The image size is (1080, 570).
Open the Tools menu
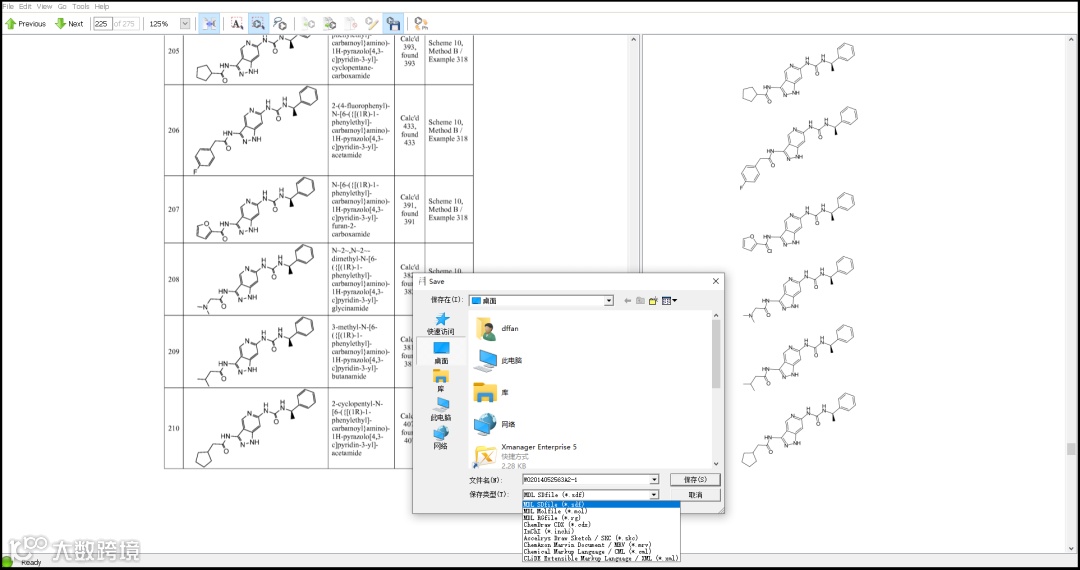click(81, 6)
